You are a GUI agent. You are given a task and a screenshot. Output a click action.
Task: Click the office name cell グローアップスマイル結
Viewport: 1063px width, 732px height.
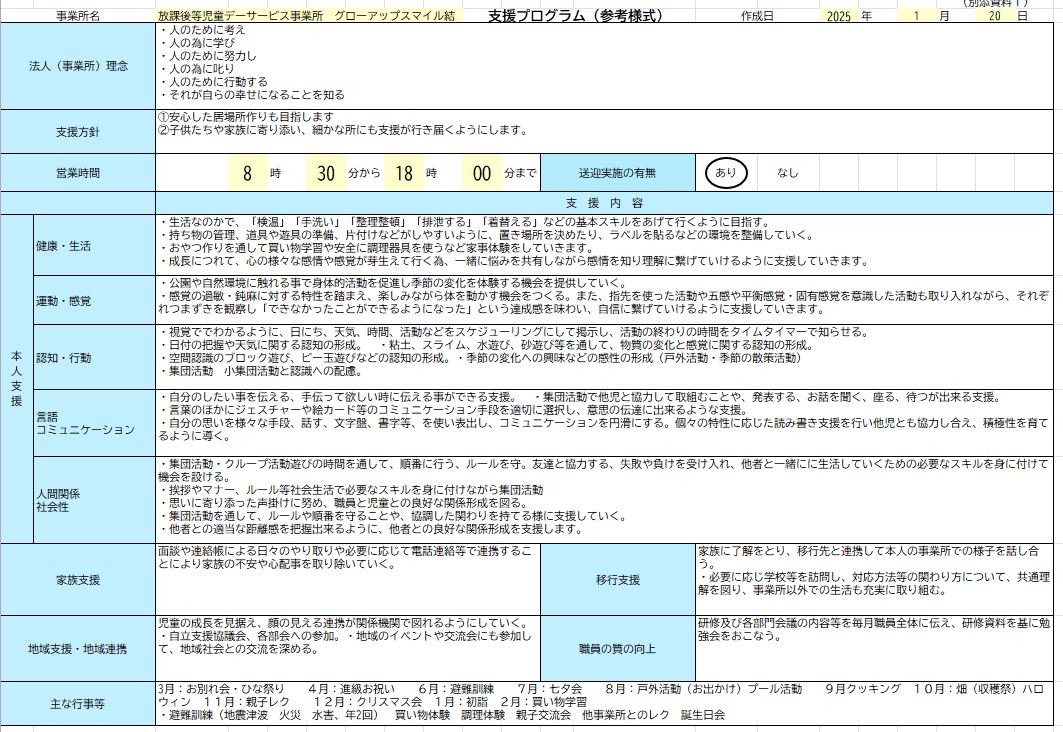pyautogui.click(x=307, y=16)
